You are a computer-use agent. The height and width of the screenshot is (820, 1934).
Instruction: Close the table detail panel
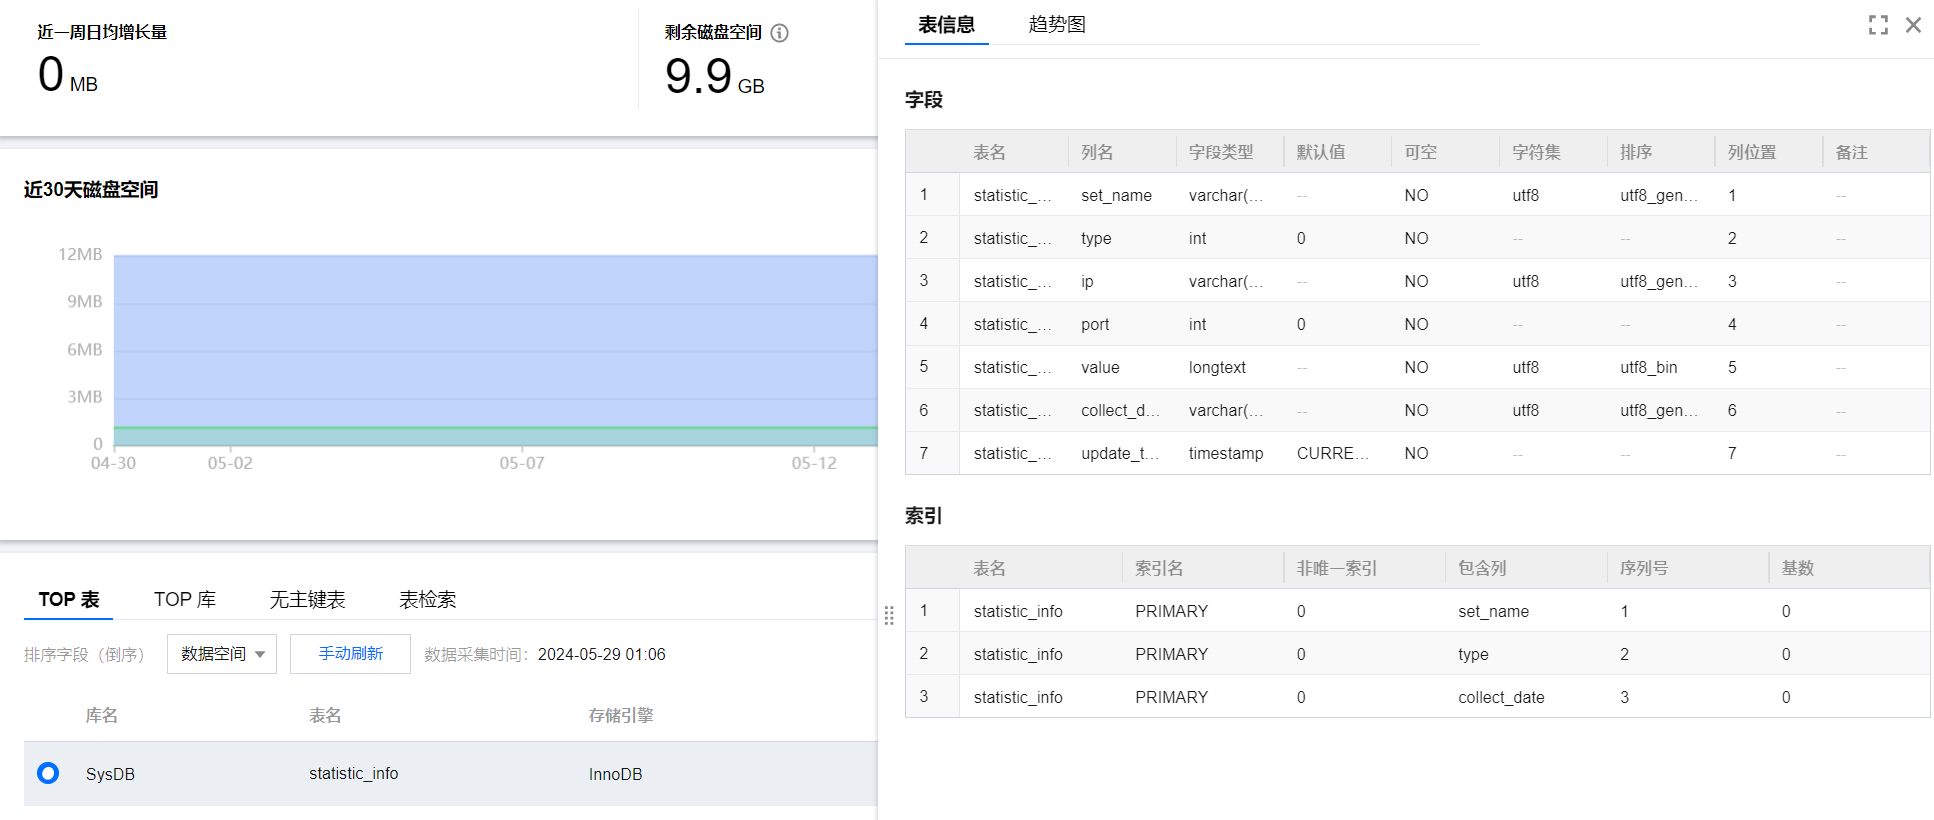pyautogui.click(x=1913, y=25)
